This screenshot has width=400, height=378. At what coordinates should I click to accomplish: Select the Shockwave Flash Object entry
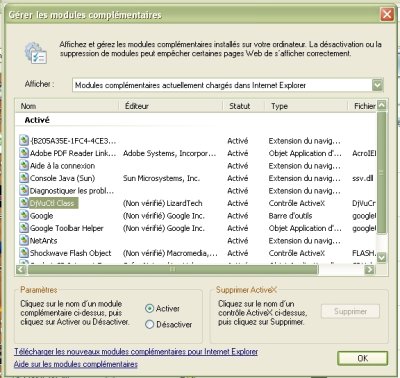[70, 253]
